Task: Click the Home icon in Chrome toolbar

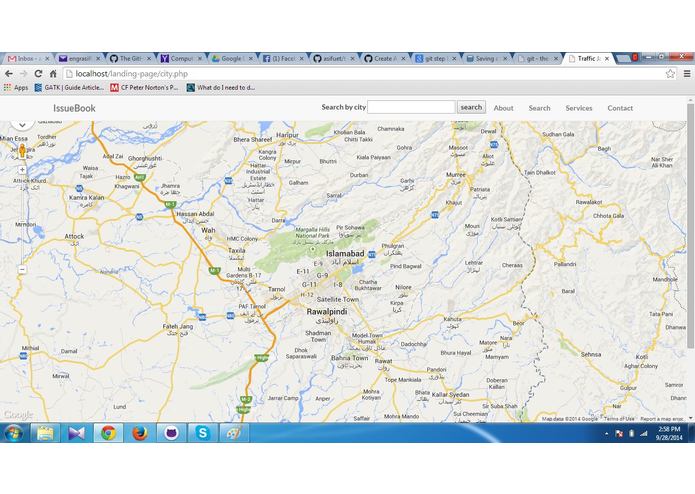Action: (x=53, y=74)
